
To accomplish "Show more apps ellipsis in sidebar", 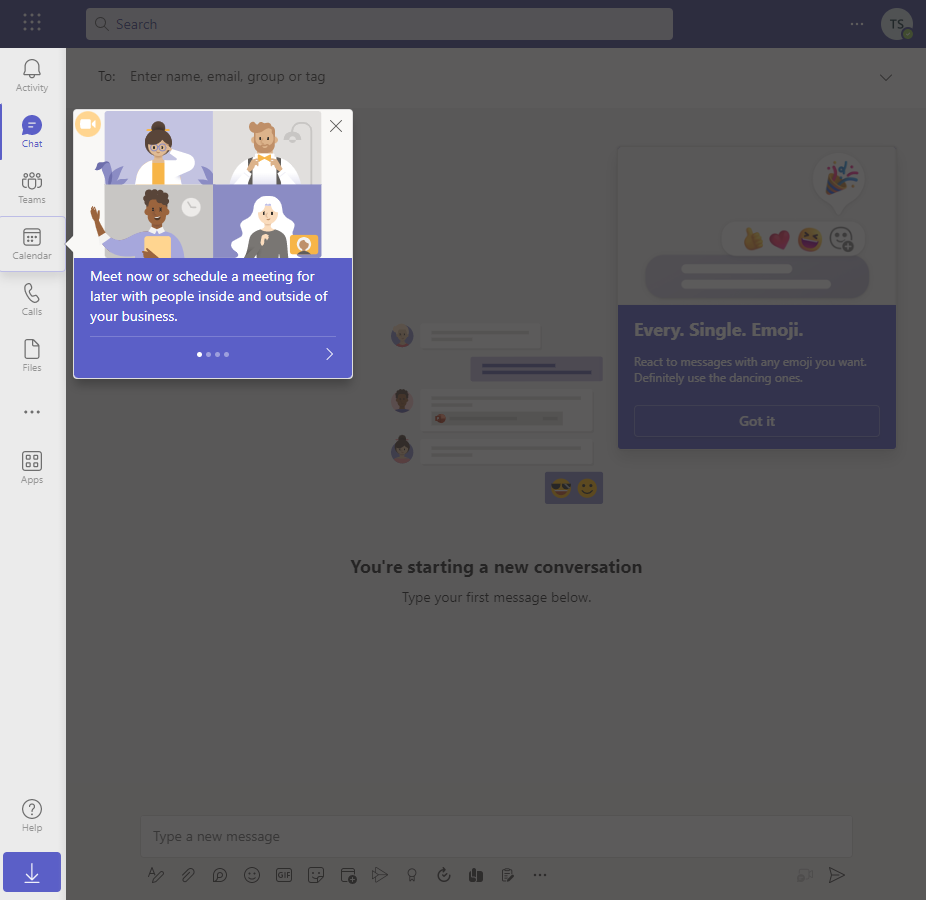I will pyautogui.click(x=32, y=412).
